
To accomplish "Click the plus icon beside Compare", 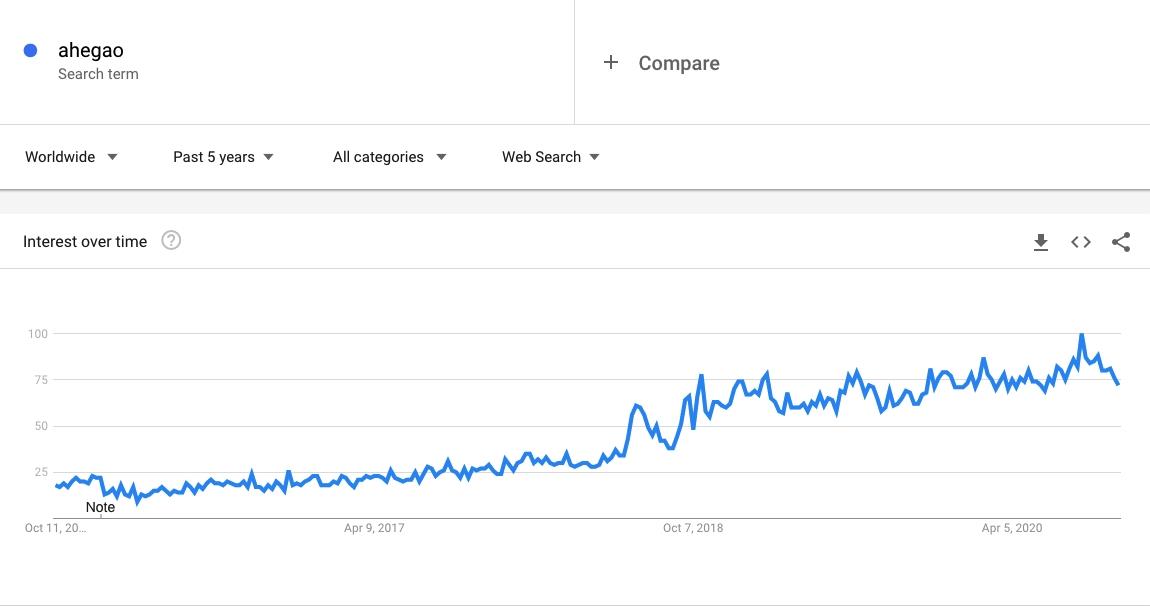I will [610, 62].
